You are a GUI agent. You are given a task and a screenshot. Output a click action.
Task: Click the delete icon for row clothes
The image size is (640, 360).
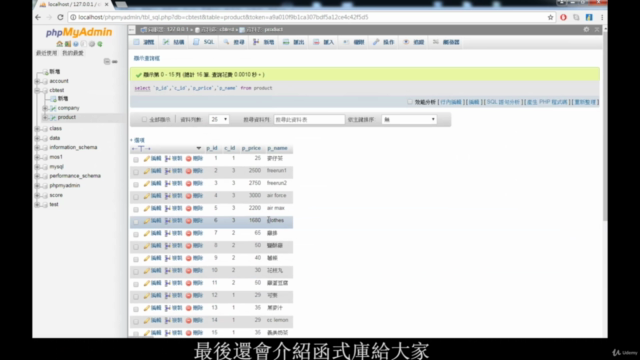(189, 221)
